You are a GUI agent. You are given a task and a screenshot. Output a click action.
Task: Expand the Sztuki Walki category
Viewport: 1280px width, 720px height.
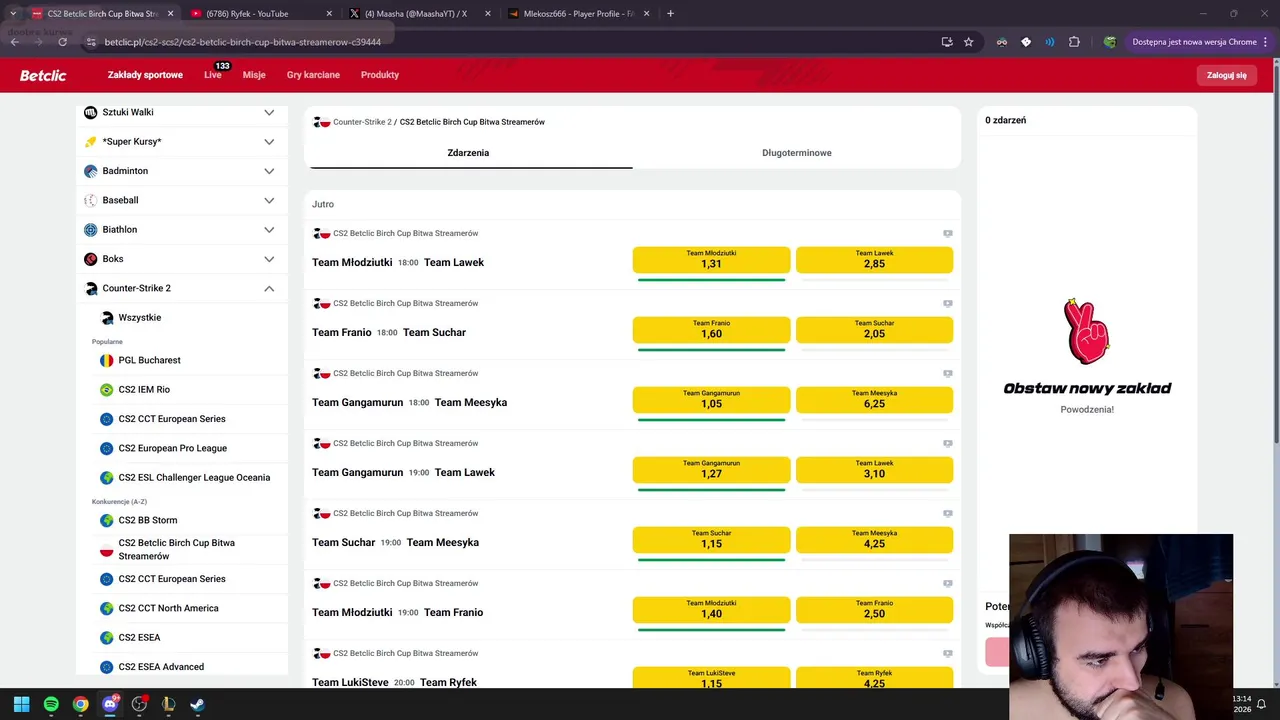[269, 112]
